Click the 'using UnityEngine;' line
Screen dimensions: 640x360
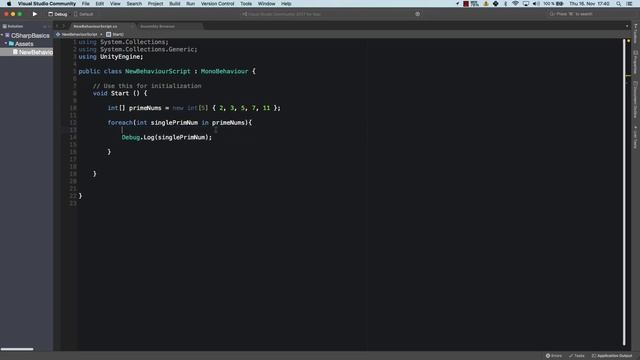[x=111, y=57]
